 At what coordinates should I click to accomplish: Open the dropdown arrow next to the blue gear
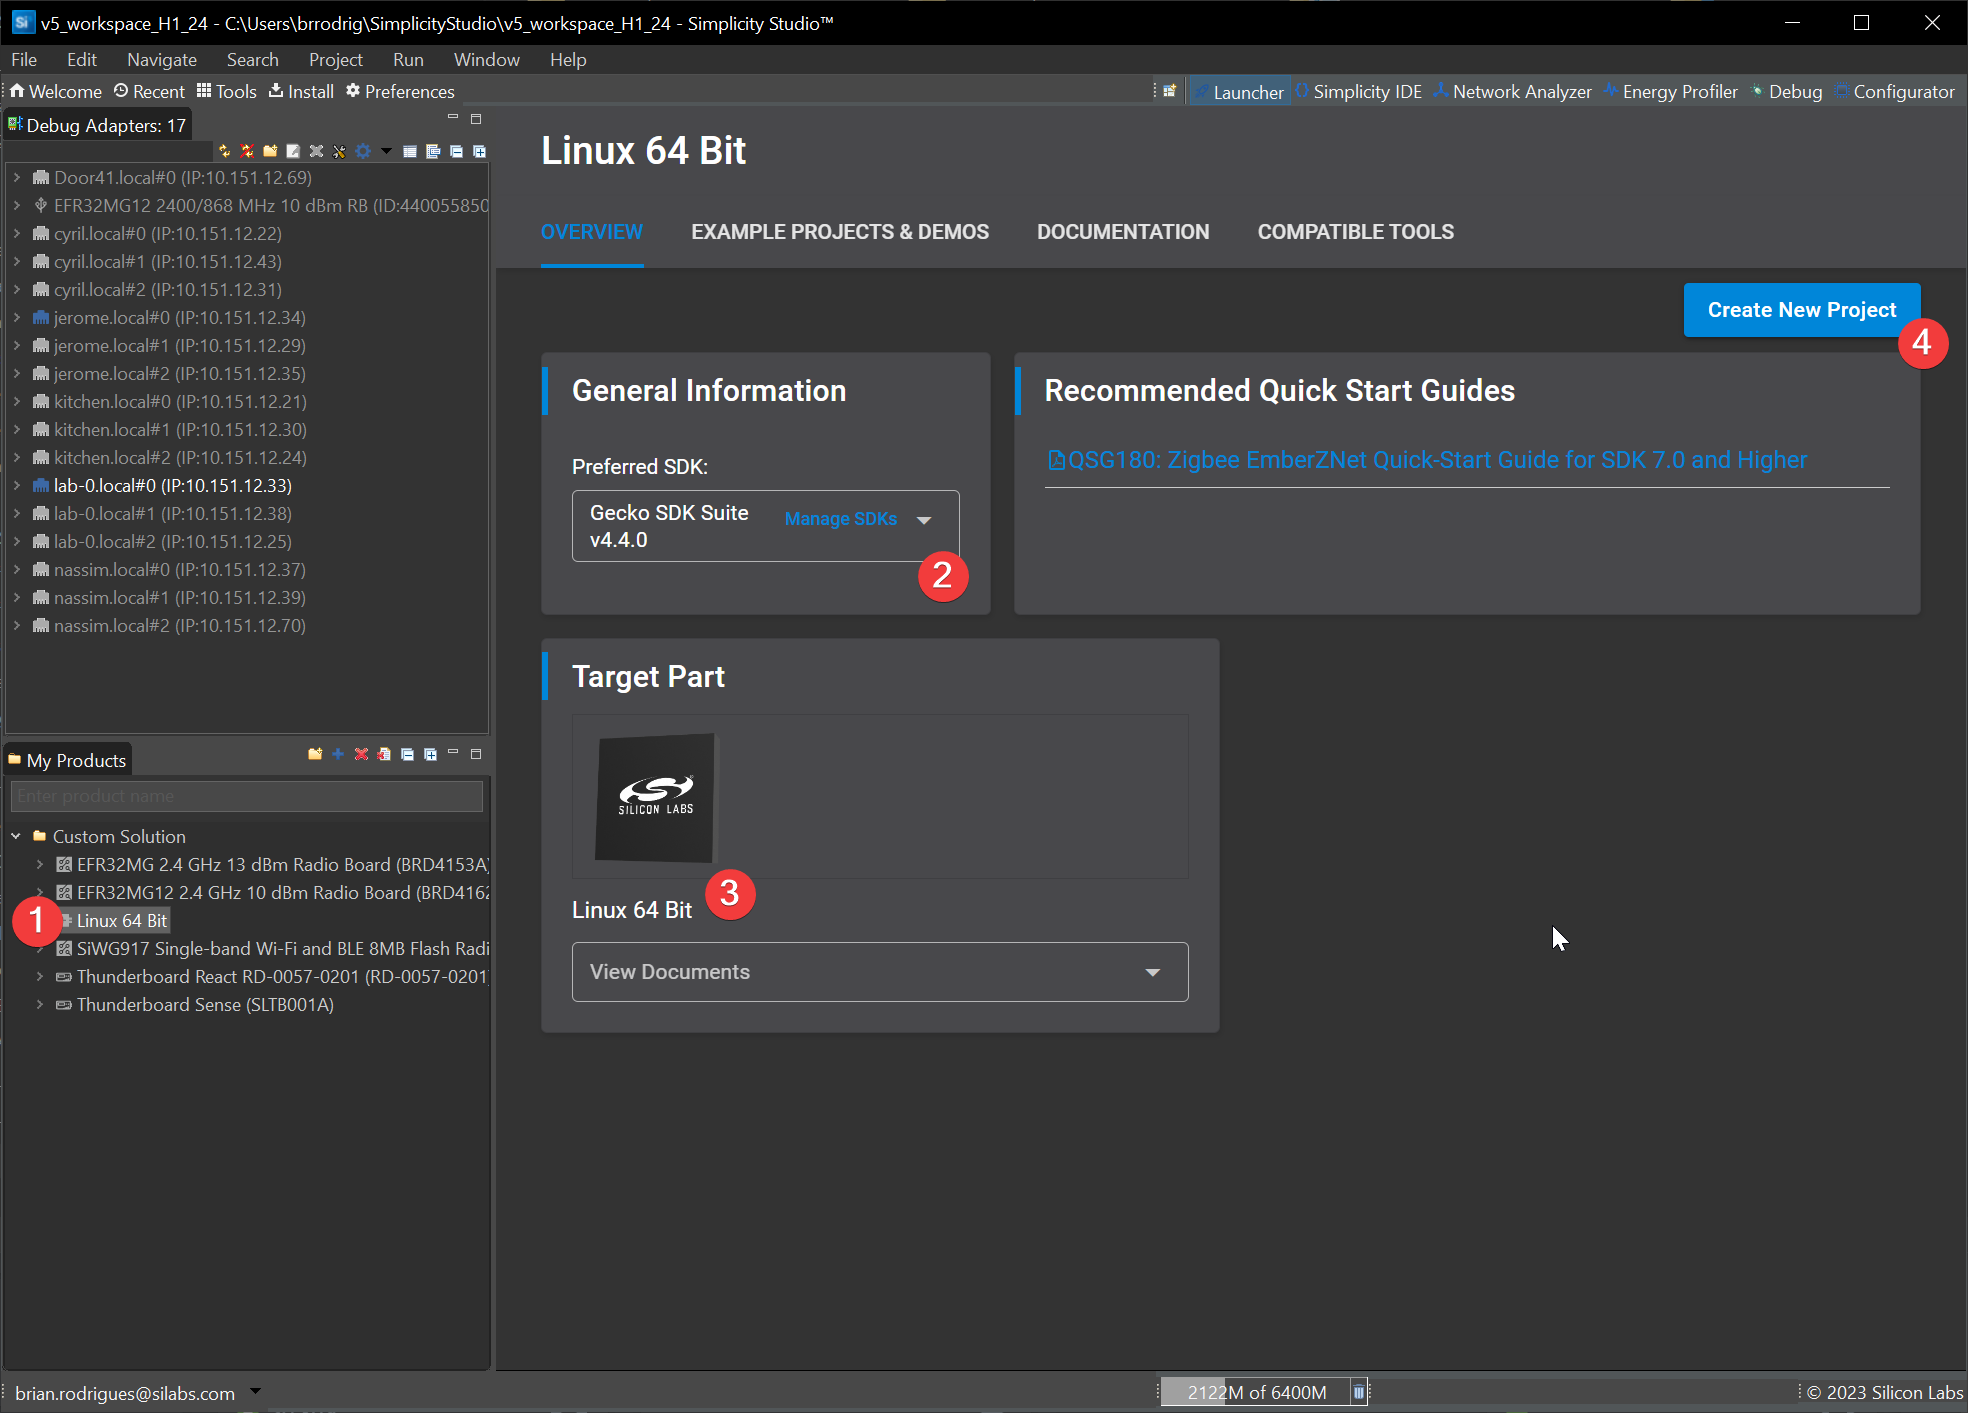pos(386,151)
